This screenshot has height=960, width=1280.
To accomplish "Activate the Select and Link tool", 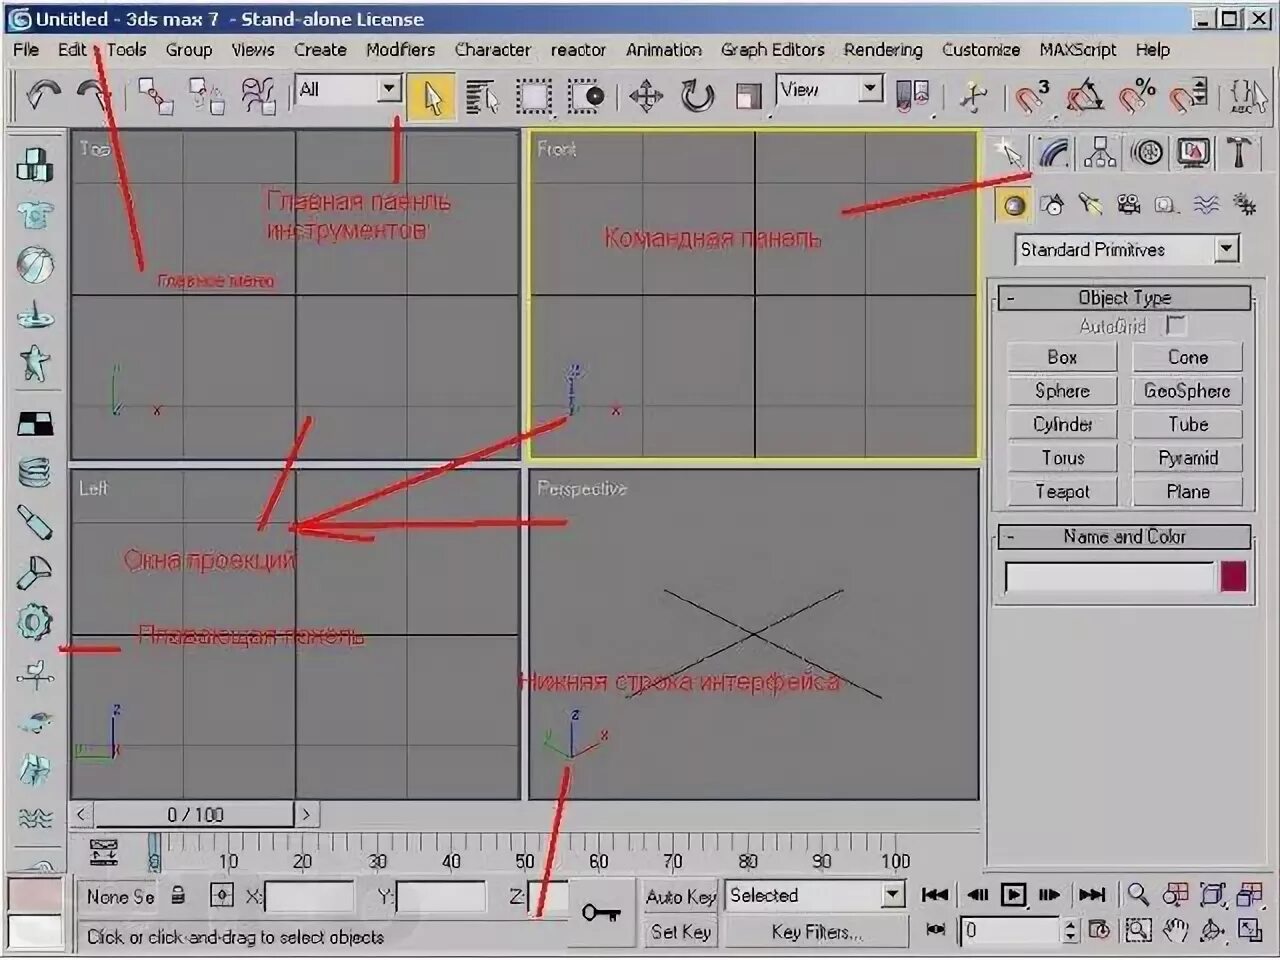I will 156,97.
